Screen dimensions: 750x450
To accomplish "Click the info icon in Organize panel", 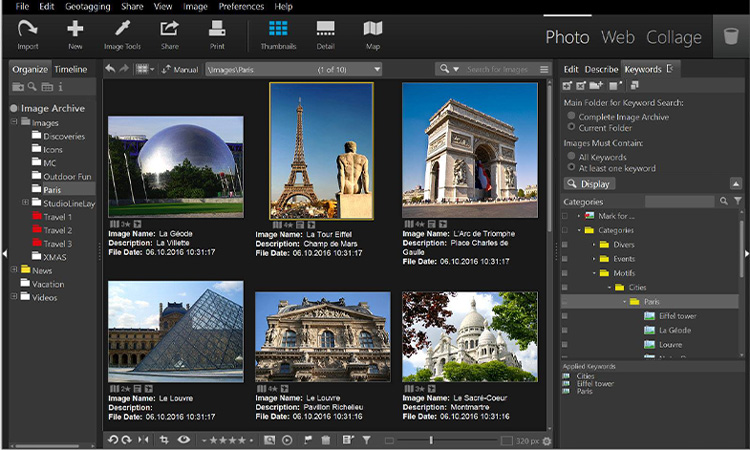I will (x=60, y=87).
